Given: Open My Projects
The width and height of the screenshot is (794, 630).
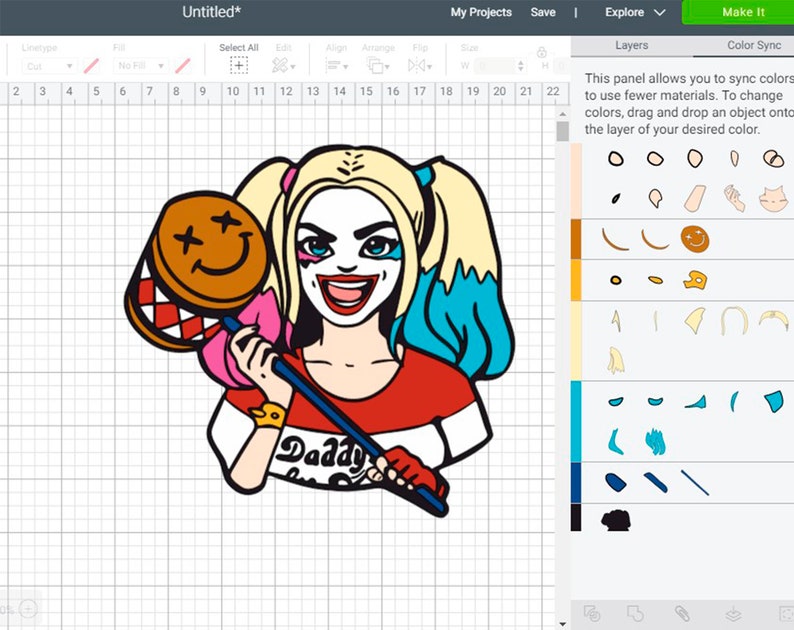Looking at the screenshot, I should [481, 12].
